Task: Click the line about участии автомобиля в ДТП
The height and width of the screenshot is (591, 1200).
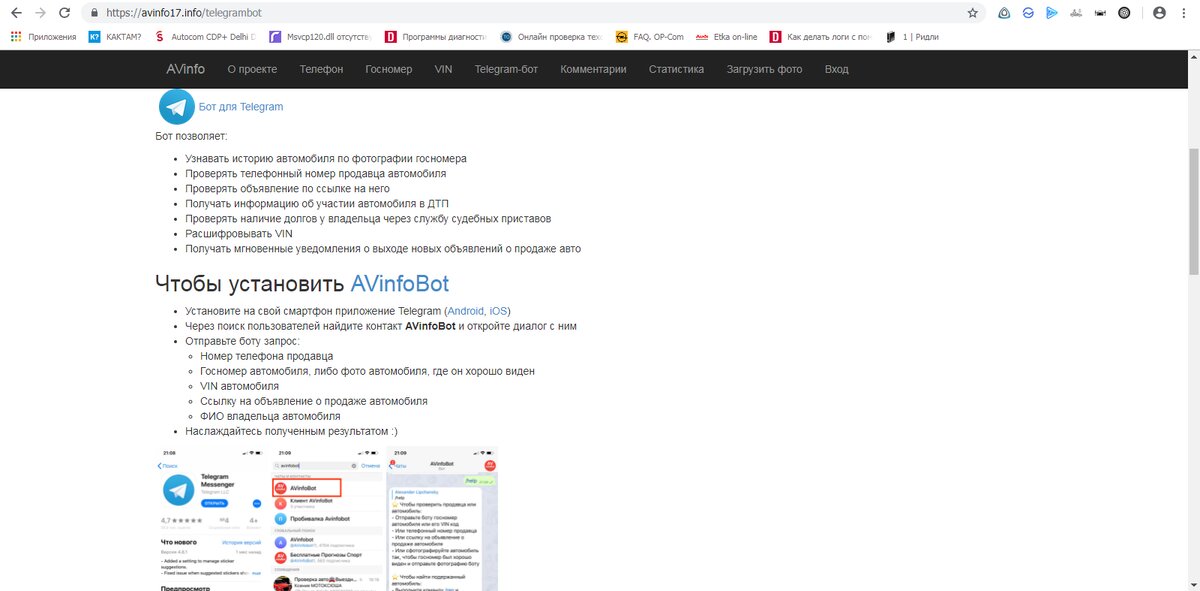Action: pos(317,203)
